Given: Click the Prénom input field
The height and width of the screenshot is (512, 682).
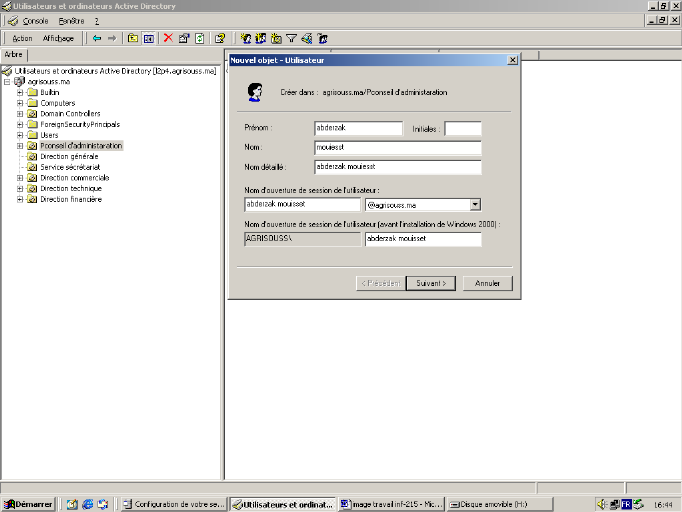Looking at the screenshot, I should [x=358, y=128].
